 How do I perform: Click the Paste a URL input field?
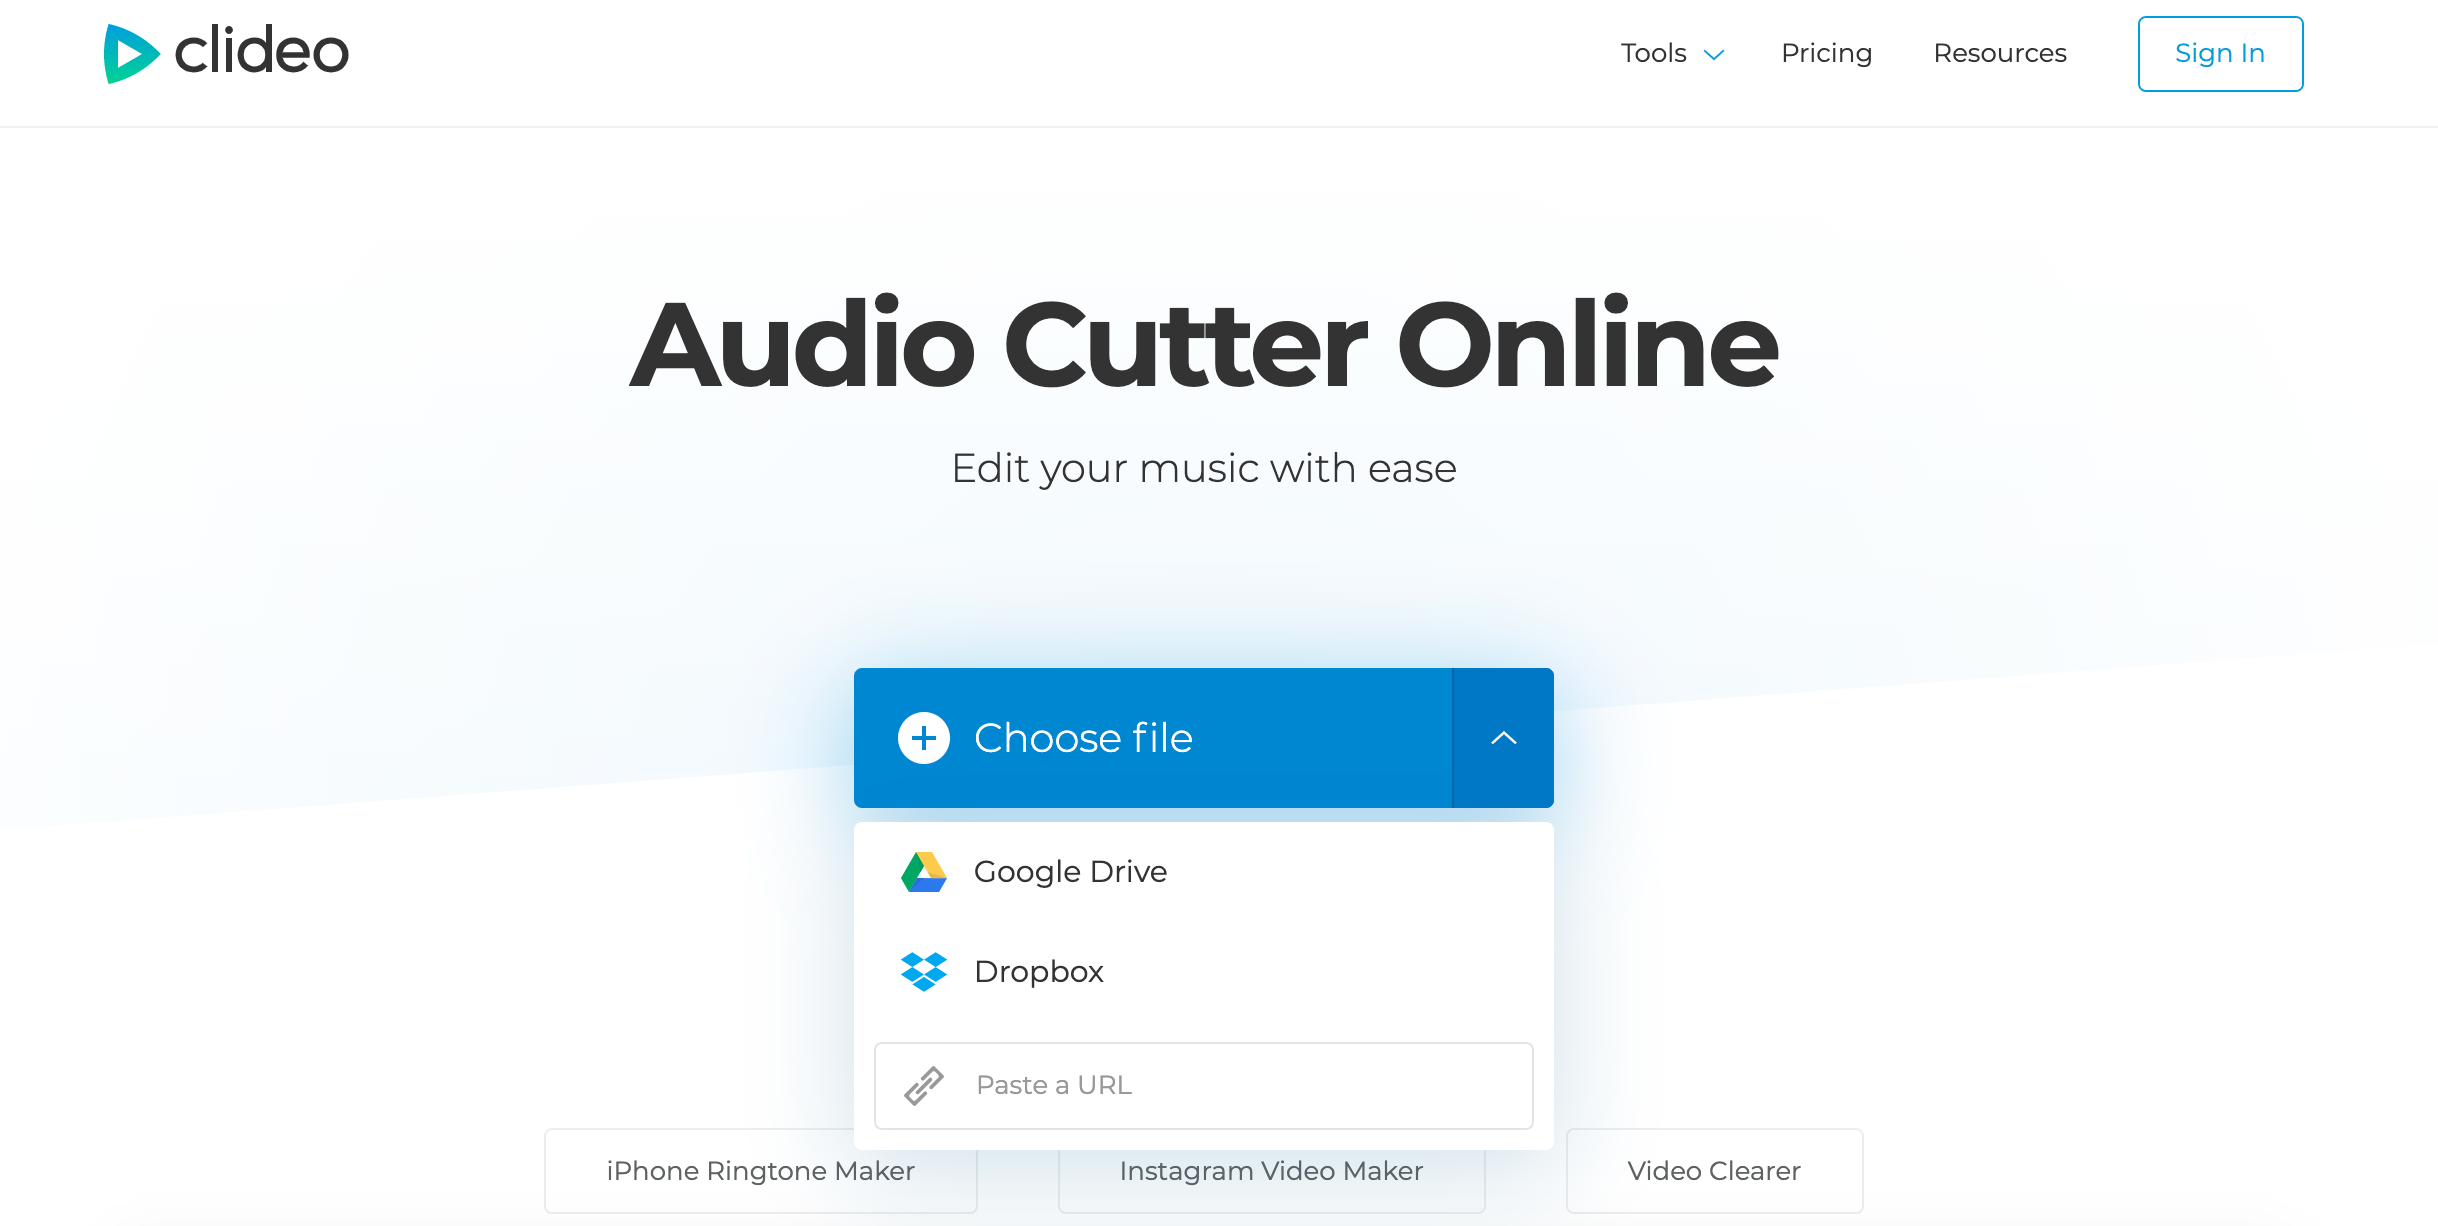[1203, 1085]
